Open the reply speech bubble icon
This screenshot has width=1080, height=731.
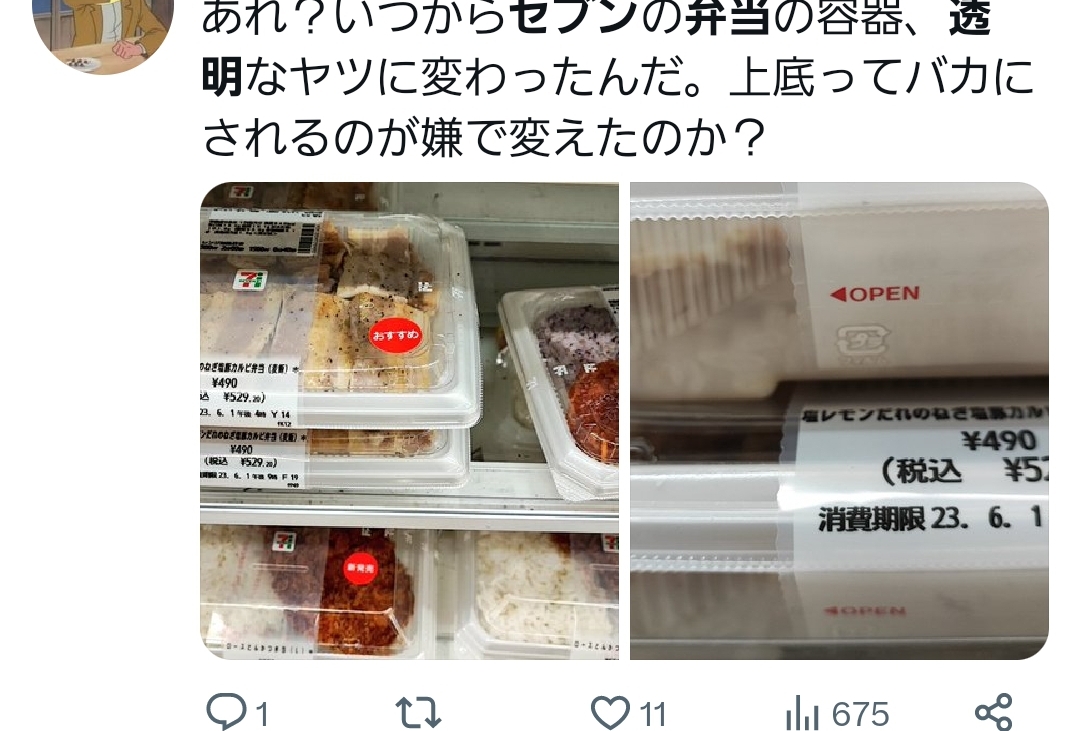(x=227, y=712)
